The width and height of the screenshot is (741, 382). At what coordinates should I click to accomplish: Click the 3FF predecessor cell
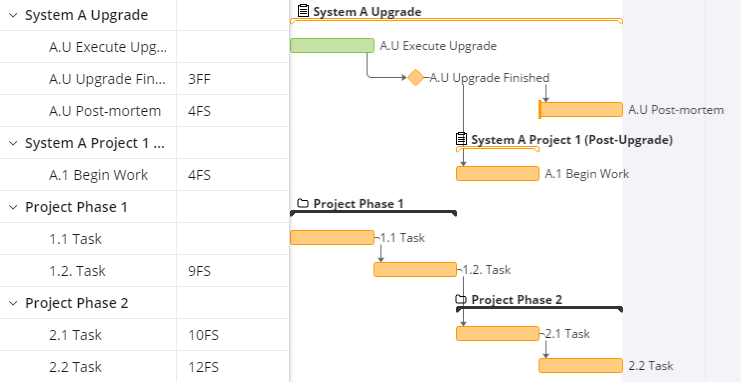coord(233,79)
